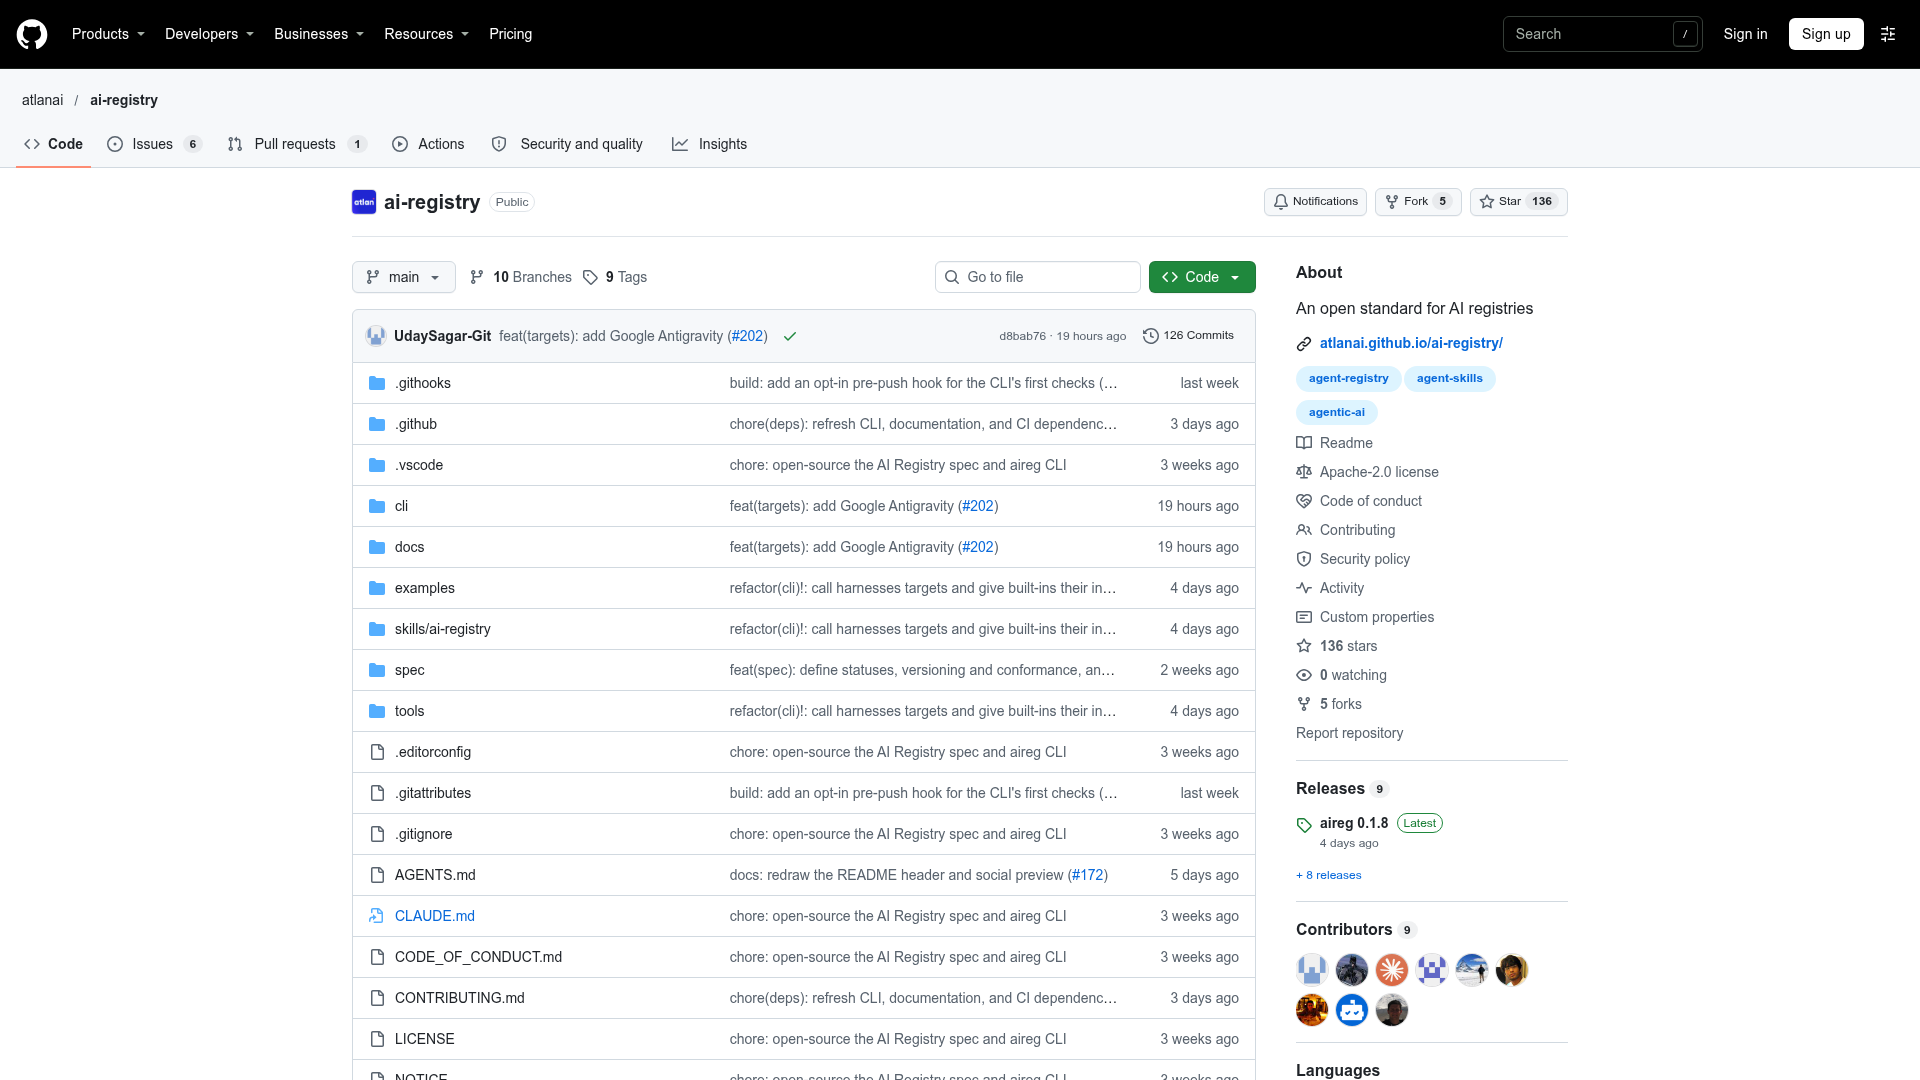Fork the repository with Fork button
This screenshot has width=1920, height=1080.
(1418, 202)
